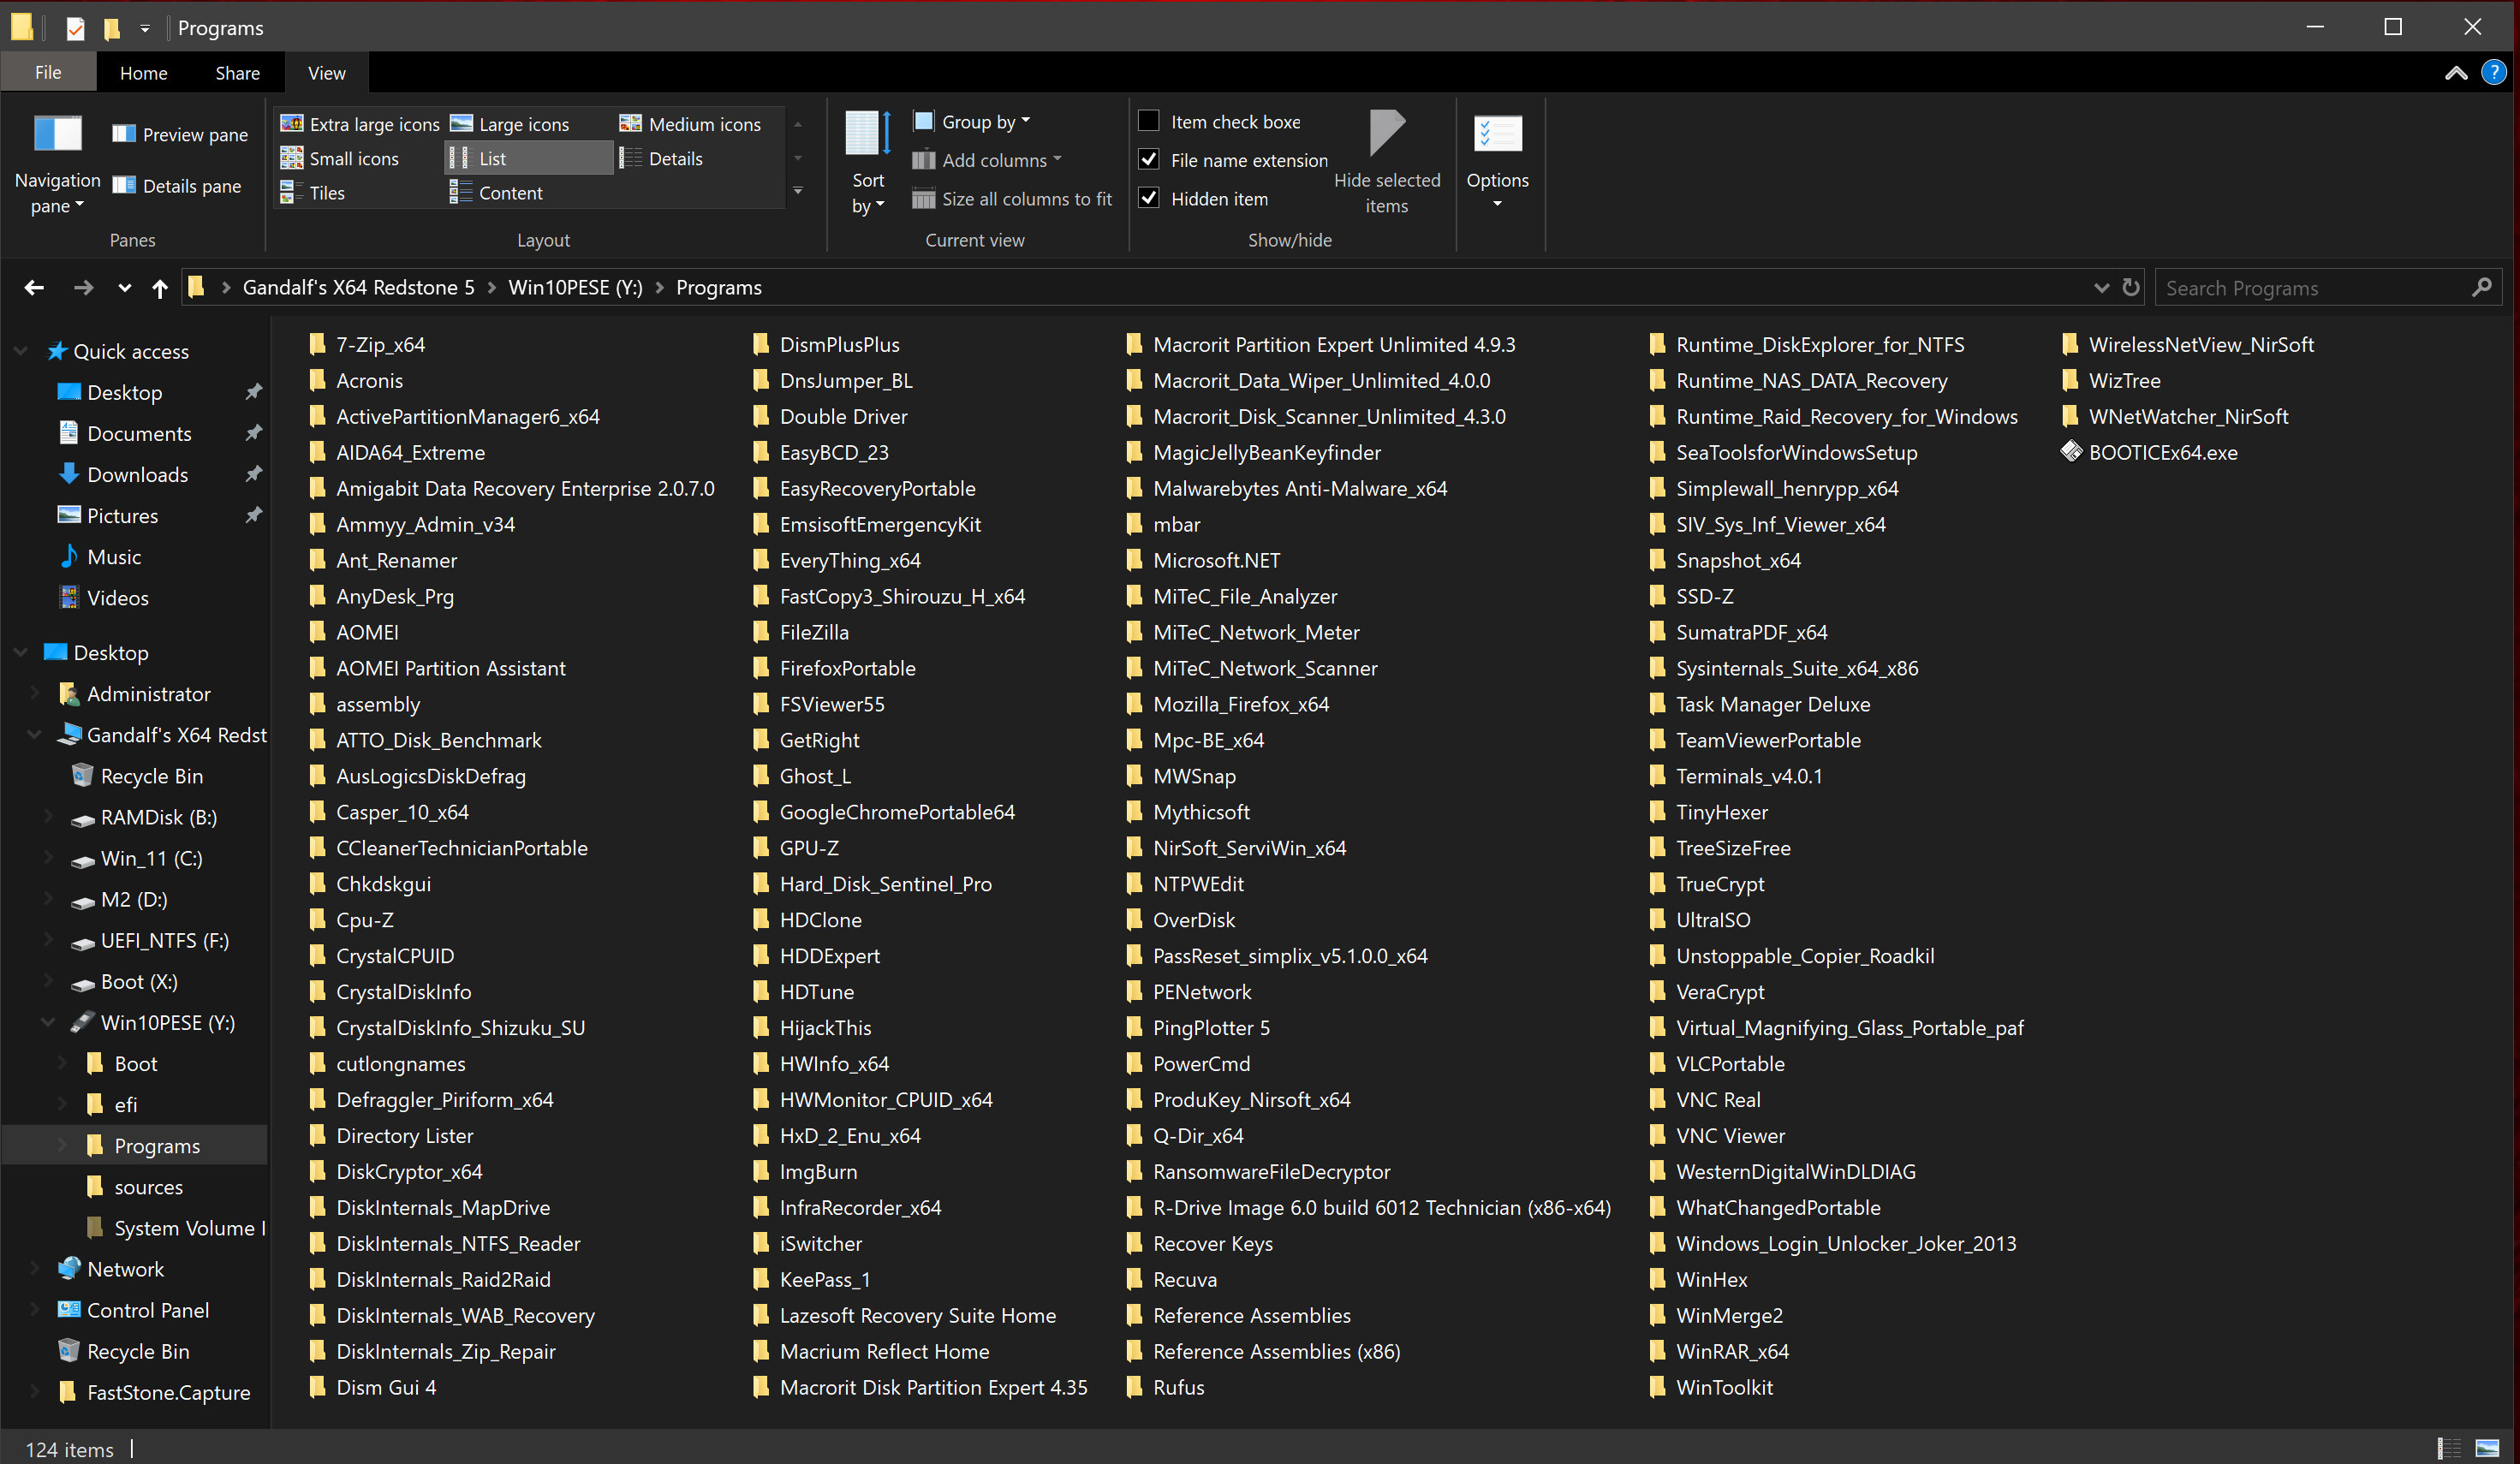Viewport: 2520px width, 1464px height.
Task: Go forward with the Forward arrow
Action: pos(84,288)
